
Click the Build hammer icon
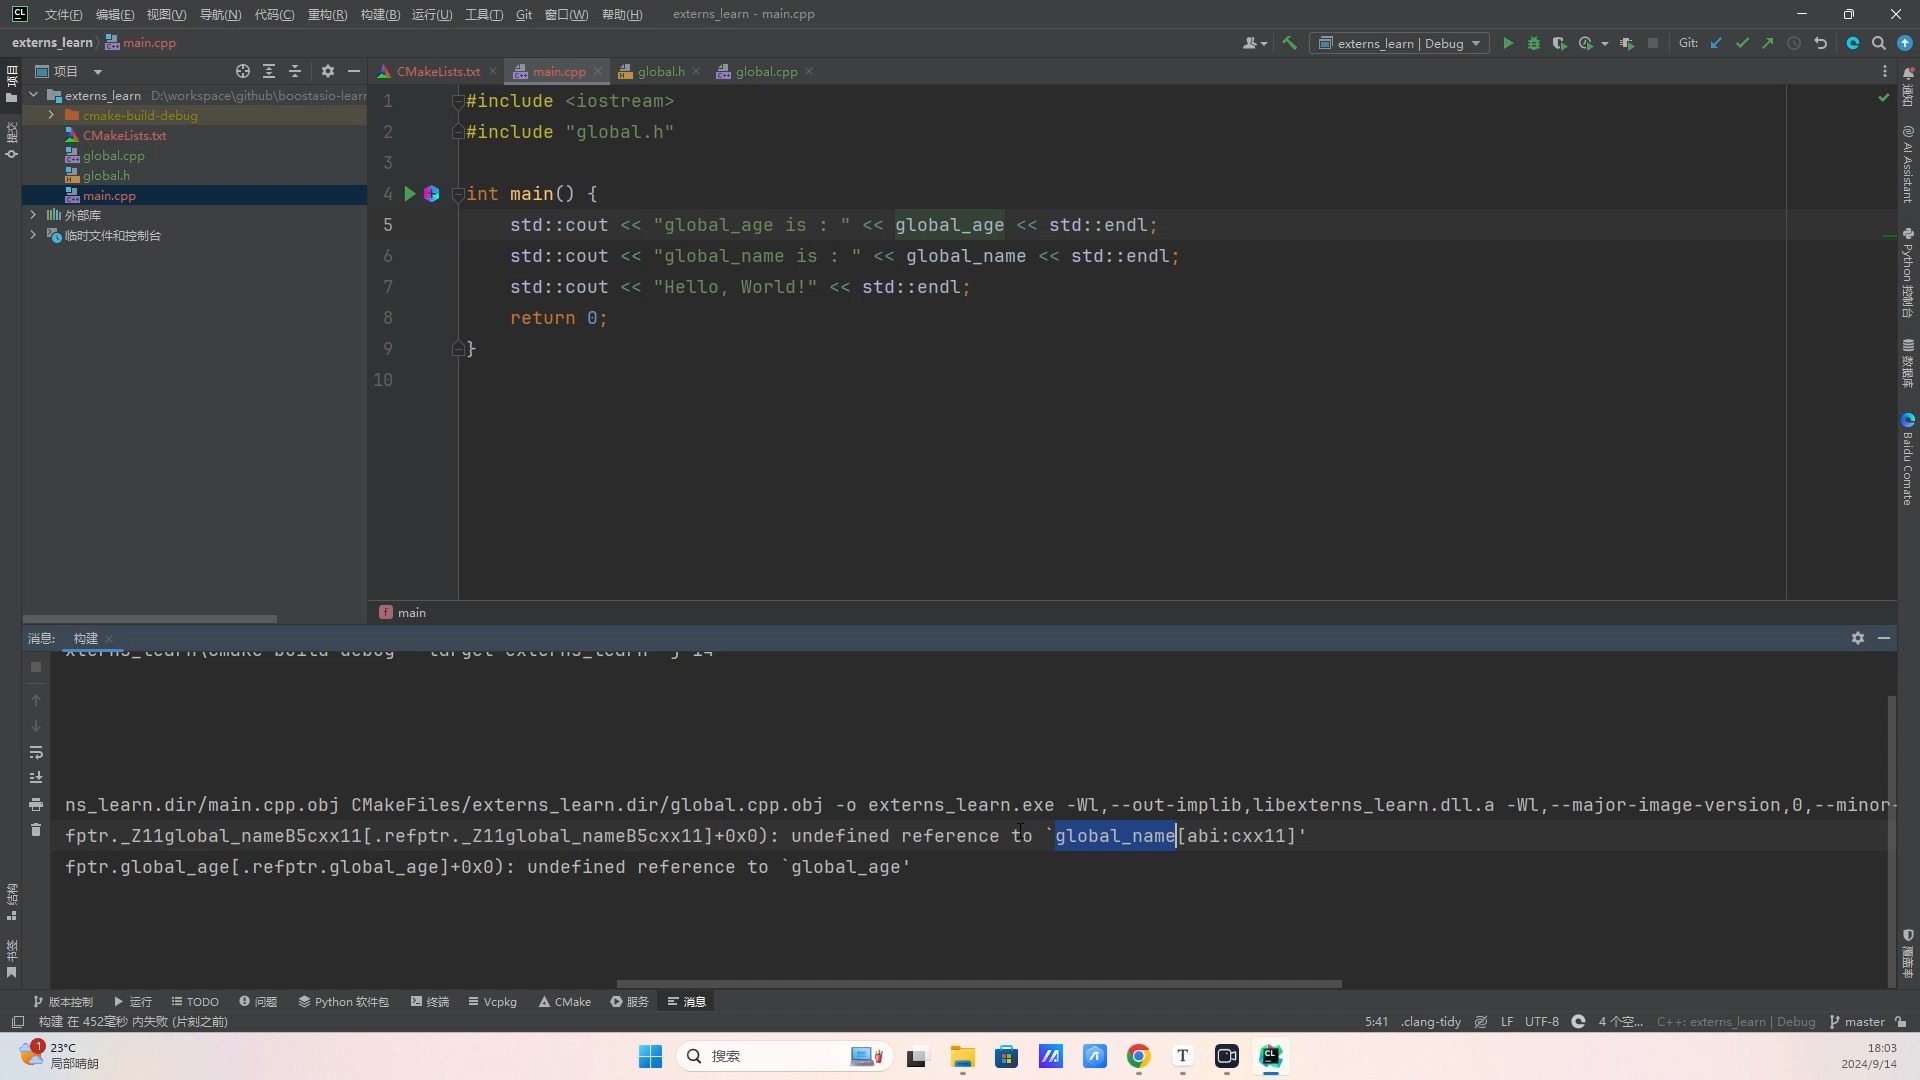(1289, 43)
